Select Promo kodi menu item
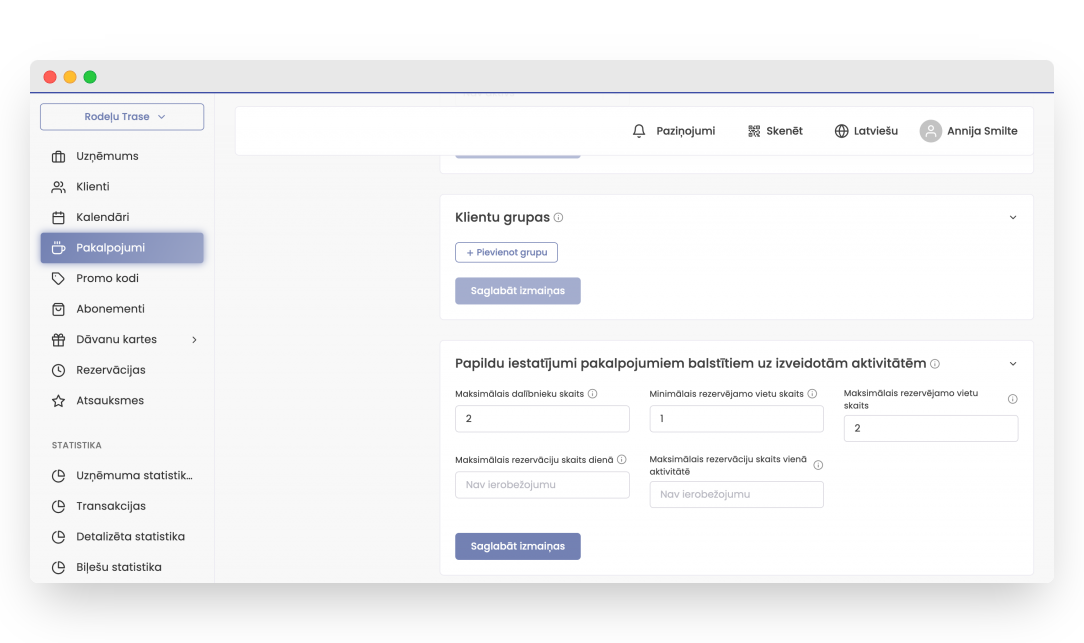The width and height of the screenshot is (1084, 643). tap(107, 278)
